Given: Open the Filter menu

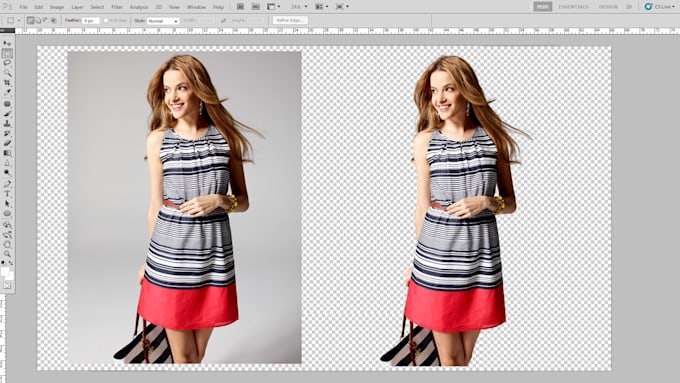Looking at the screenshot, I should [117, 7].
